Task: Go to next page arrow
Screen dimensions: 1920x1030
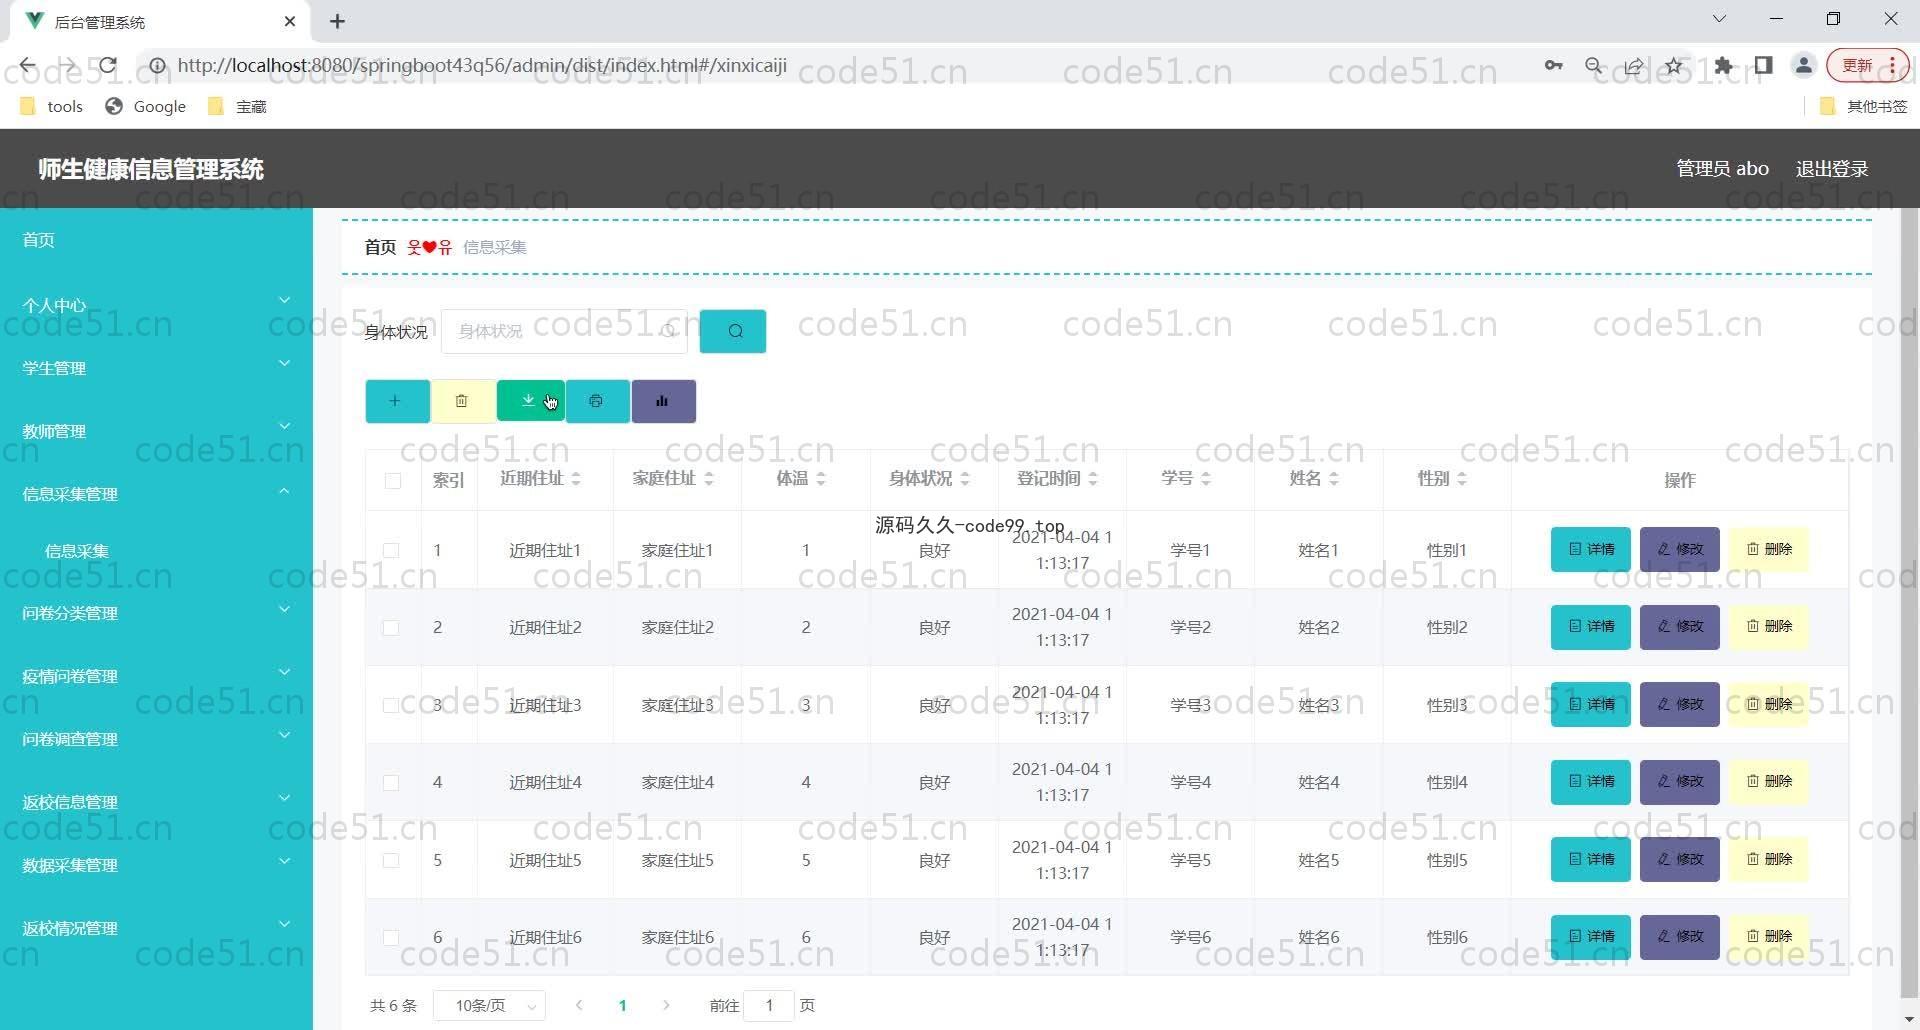Action: (x=666, y=1005)
